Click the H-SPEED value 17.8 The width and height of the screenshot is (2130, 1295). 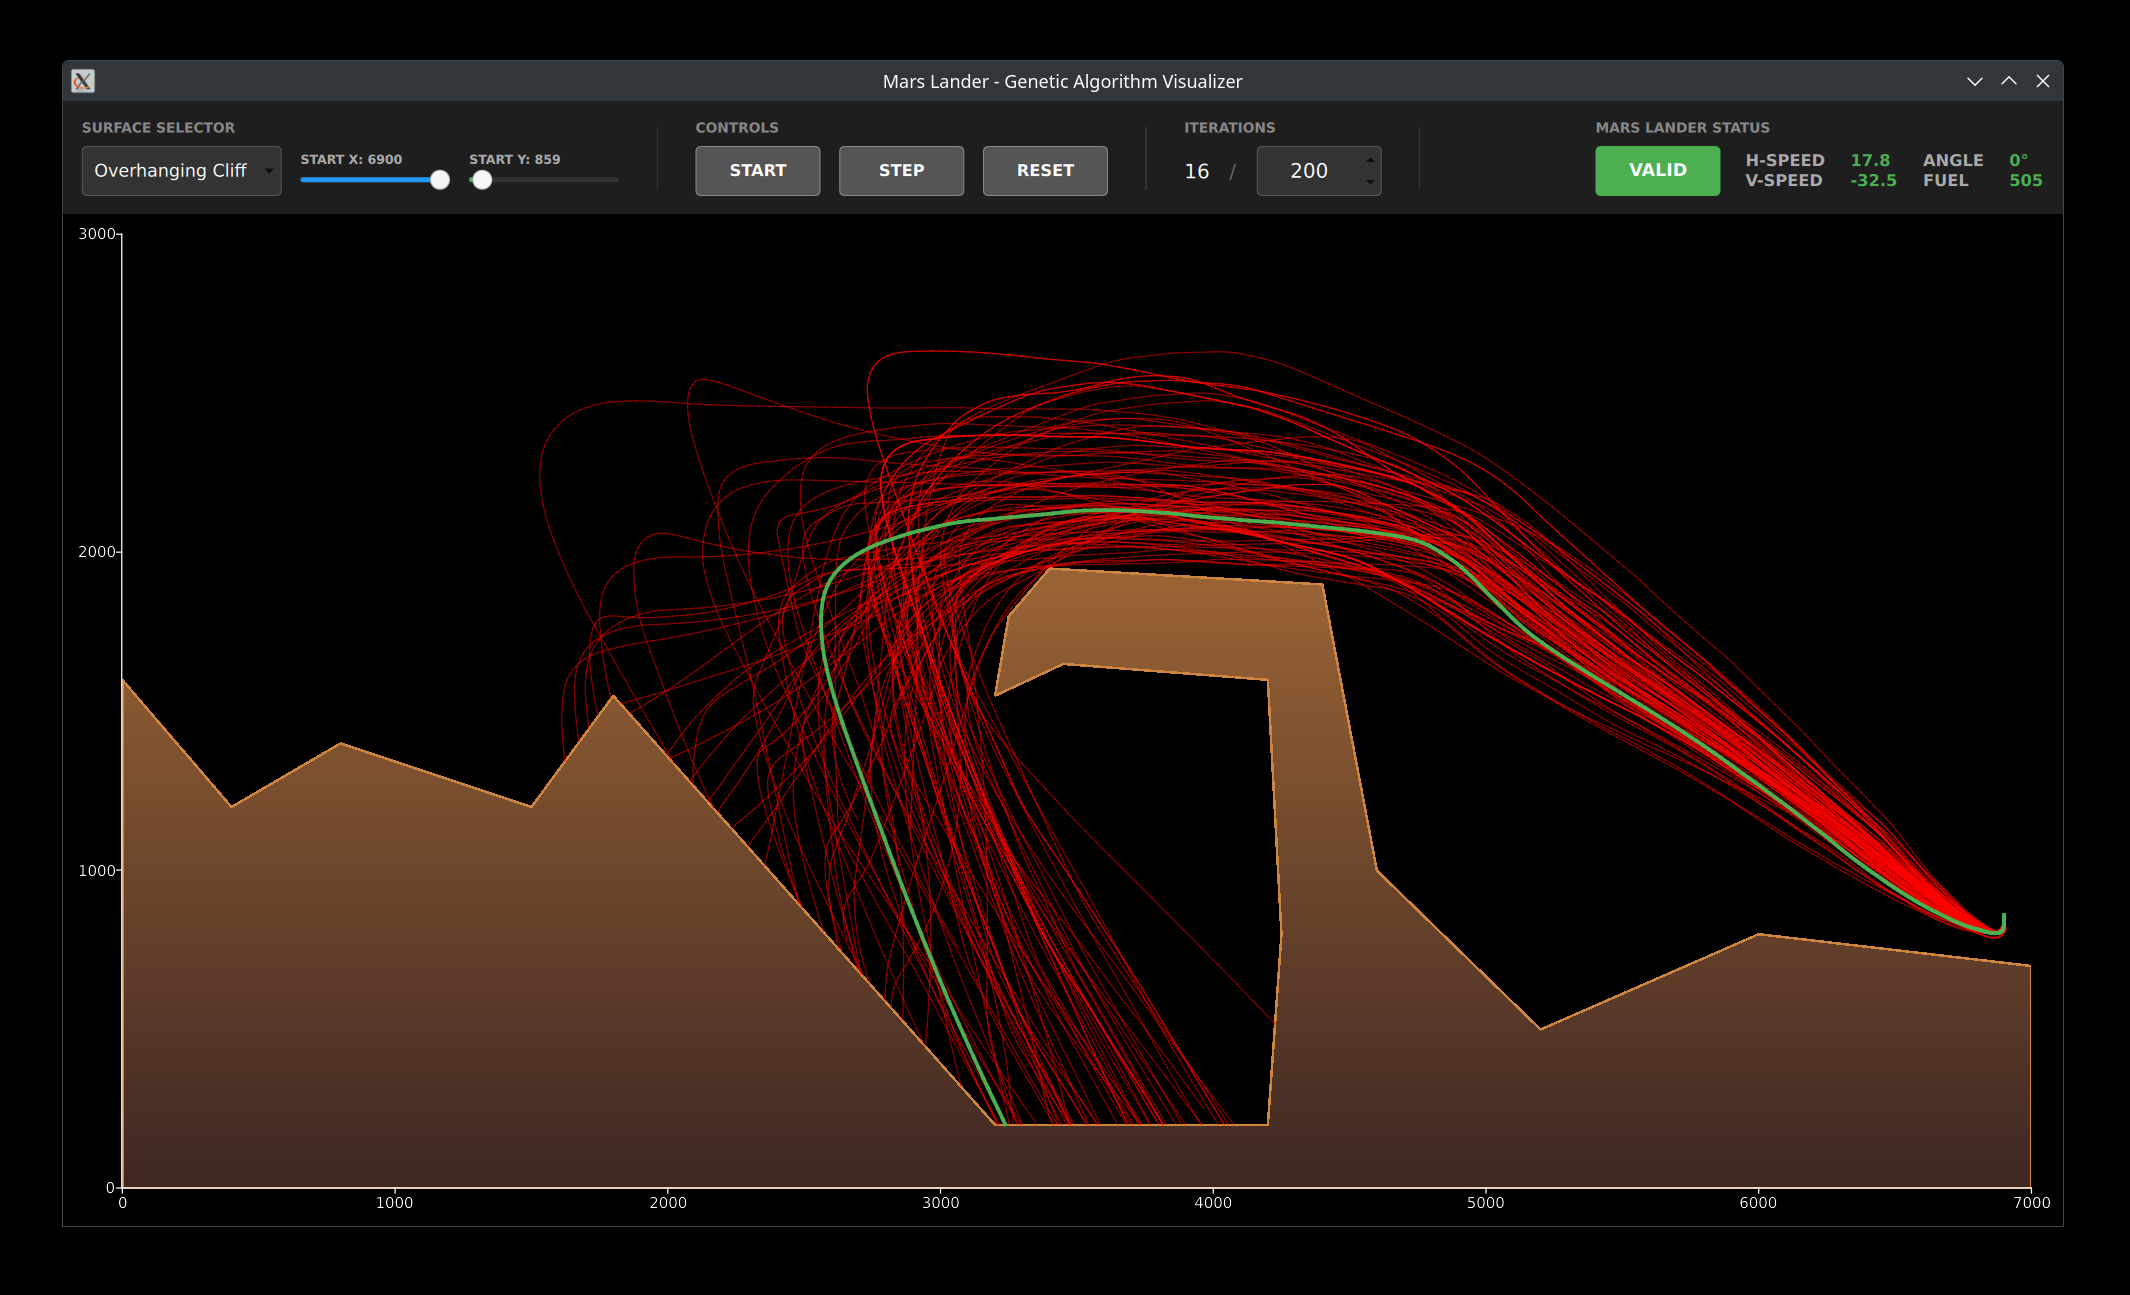(x=1870, y=160)
